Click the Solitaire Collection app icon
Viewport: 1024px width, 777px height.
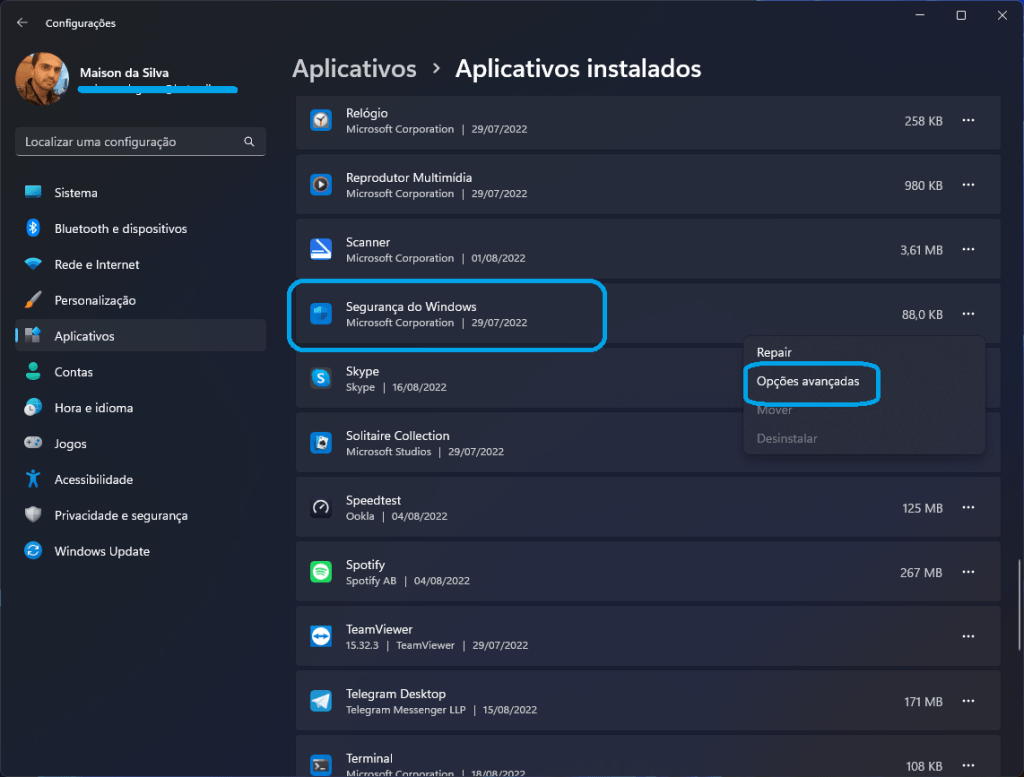point(321,443)
